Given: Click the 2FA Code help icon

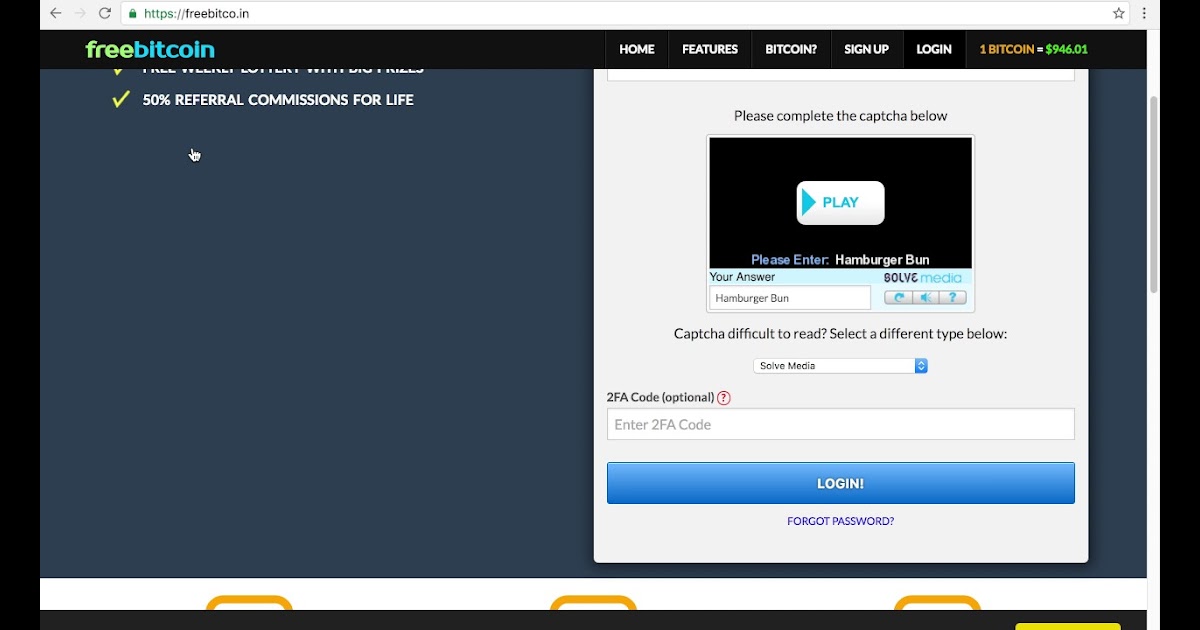Looking at the screenshot, I should [x=724, y=398].
